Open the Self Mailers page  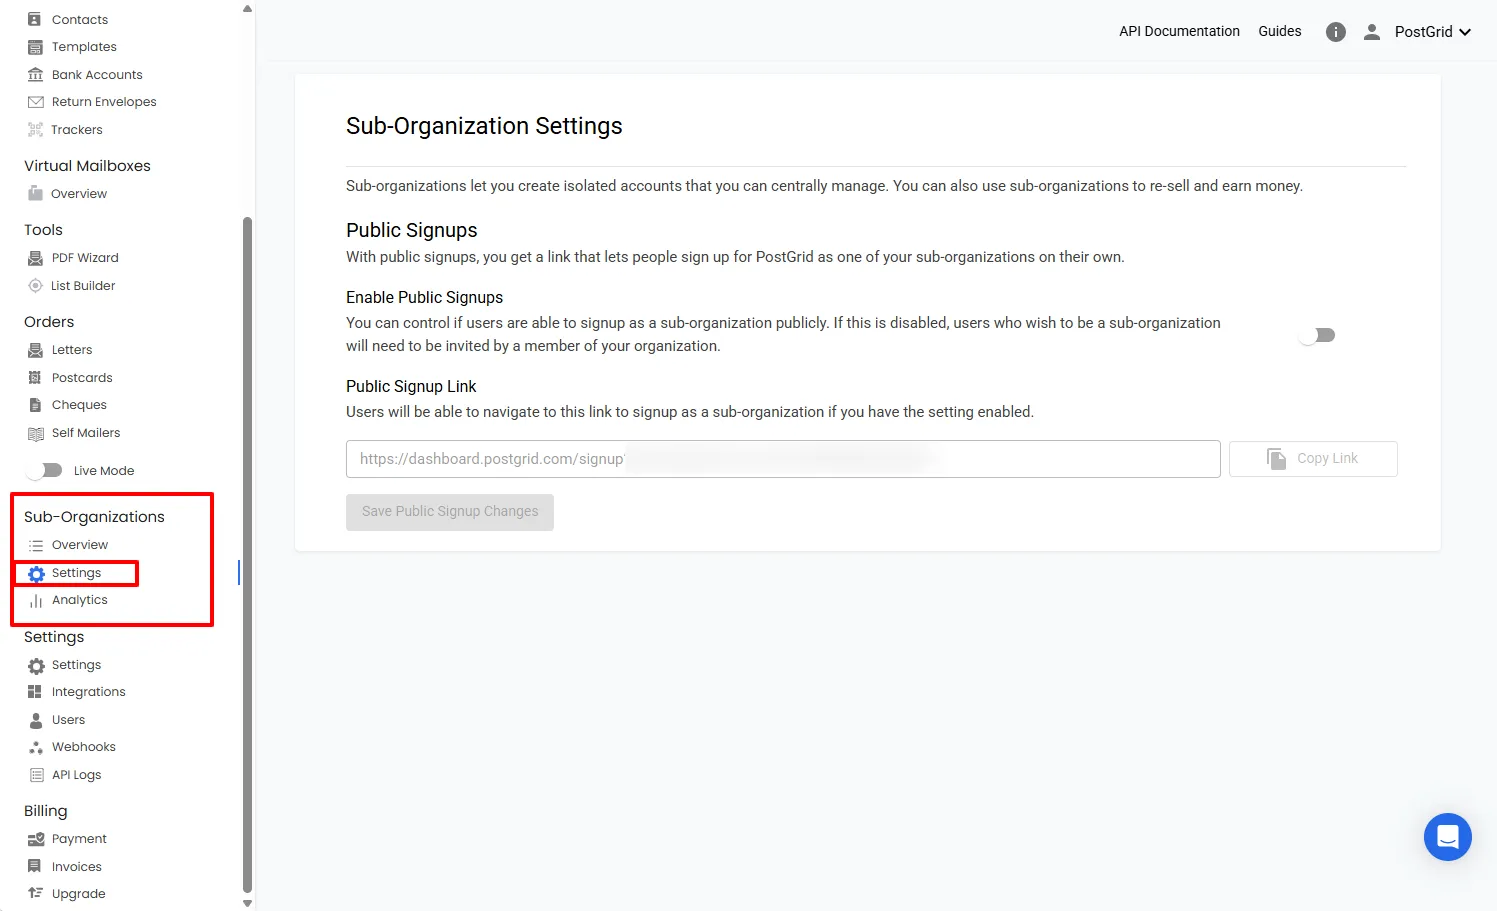85,432
